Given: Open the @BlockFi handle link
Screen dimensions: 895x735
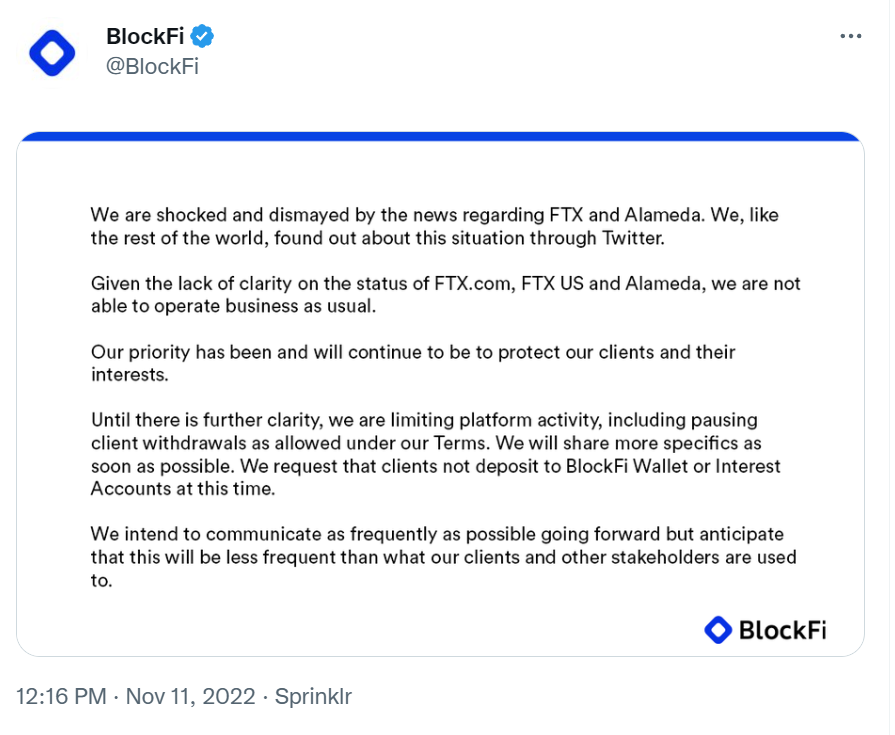Looking at the screenshot, I should pos(152,67).
